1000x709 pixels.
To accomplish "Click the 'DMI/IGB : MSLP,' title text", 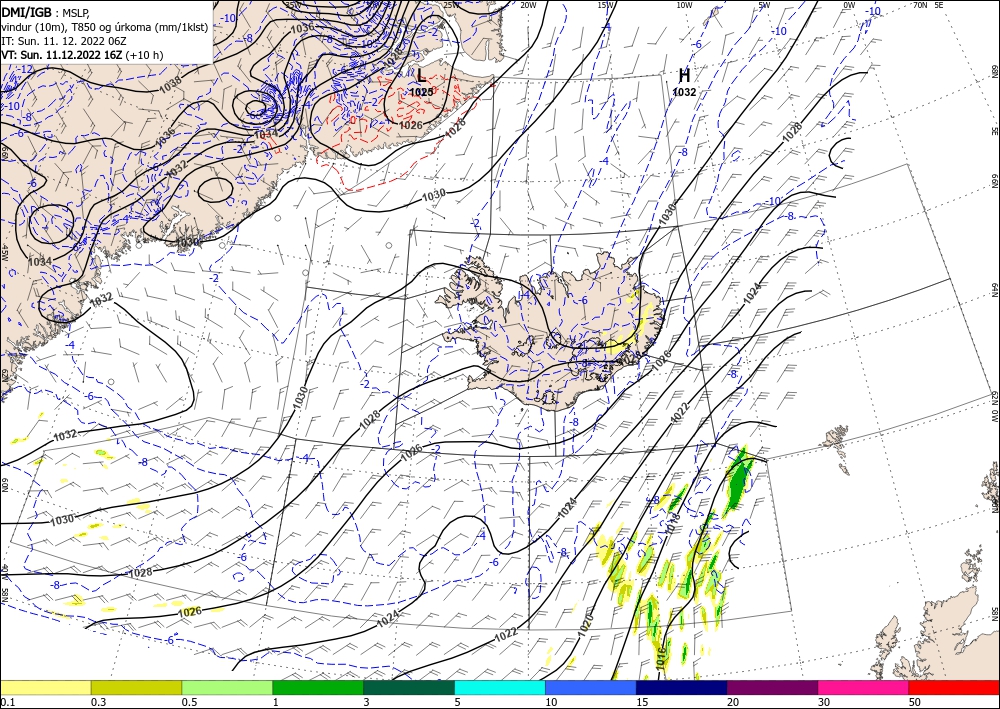I will 46,12.
